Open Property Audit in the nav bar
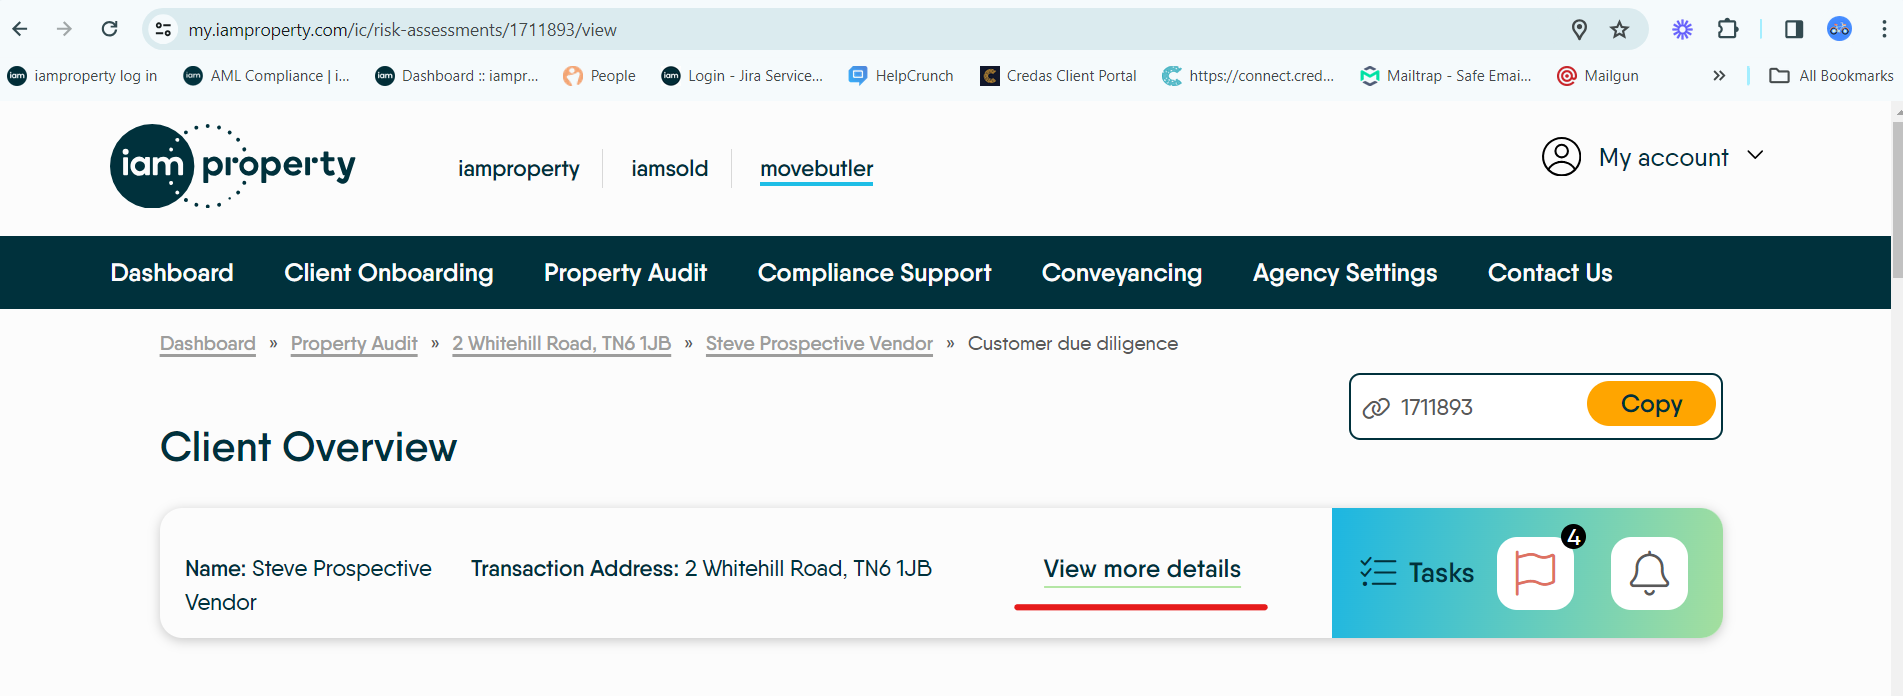This screenshot has width=1903, height=696. (x=625, y=273)
